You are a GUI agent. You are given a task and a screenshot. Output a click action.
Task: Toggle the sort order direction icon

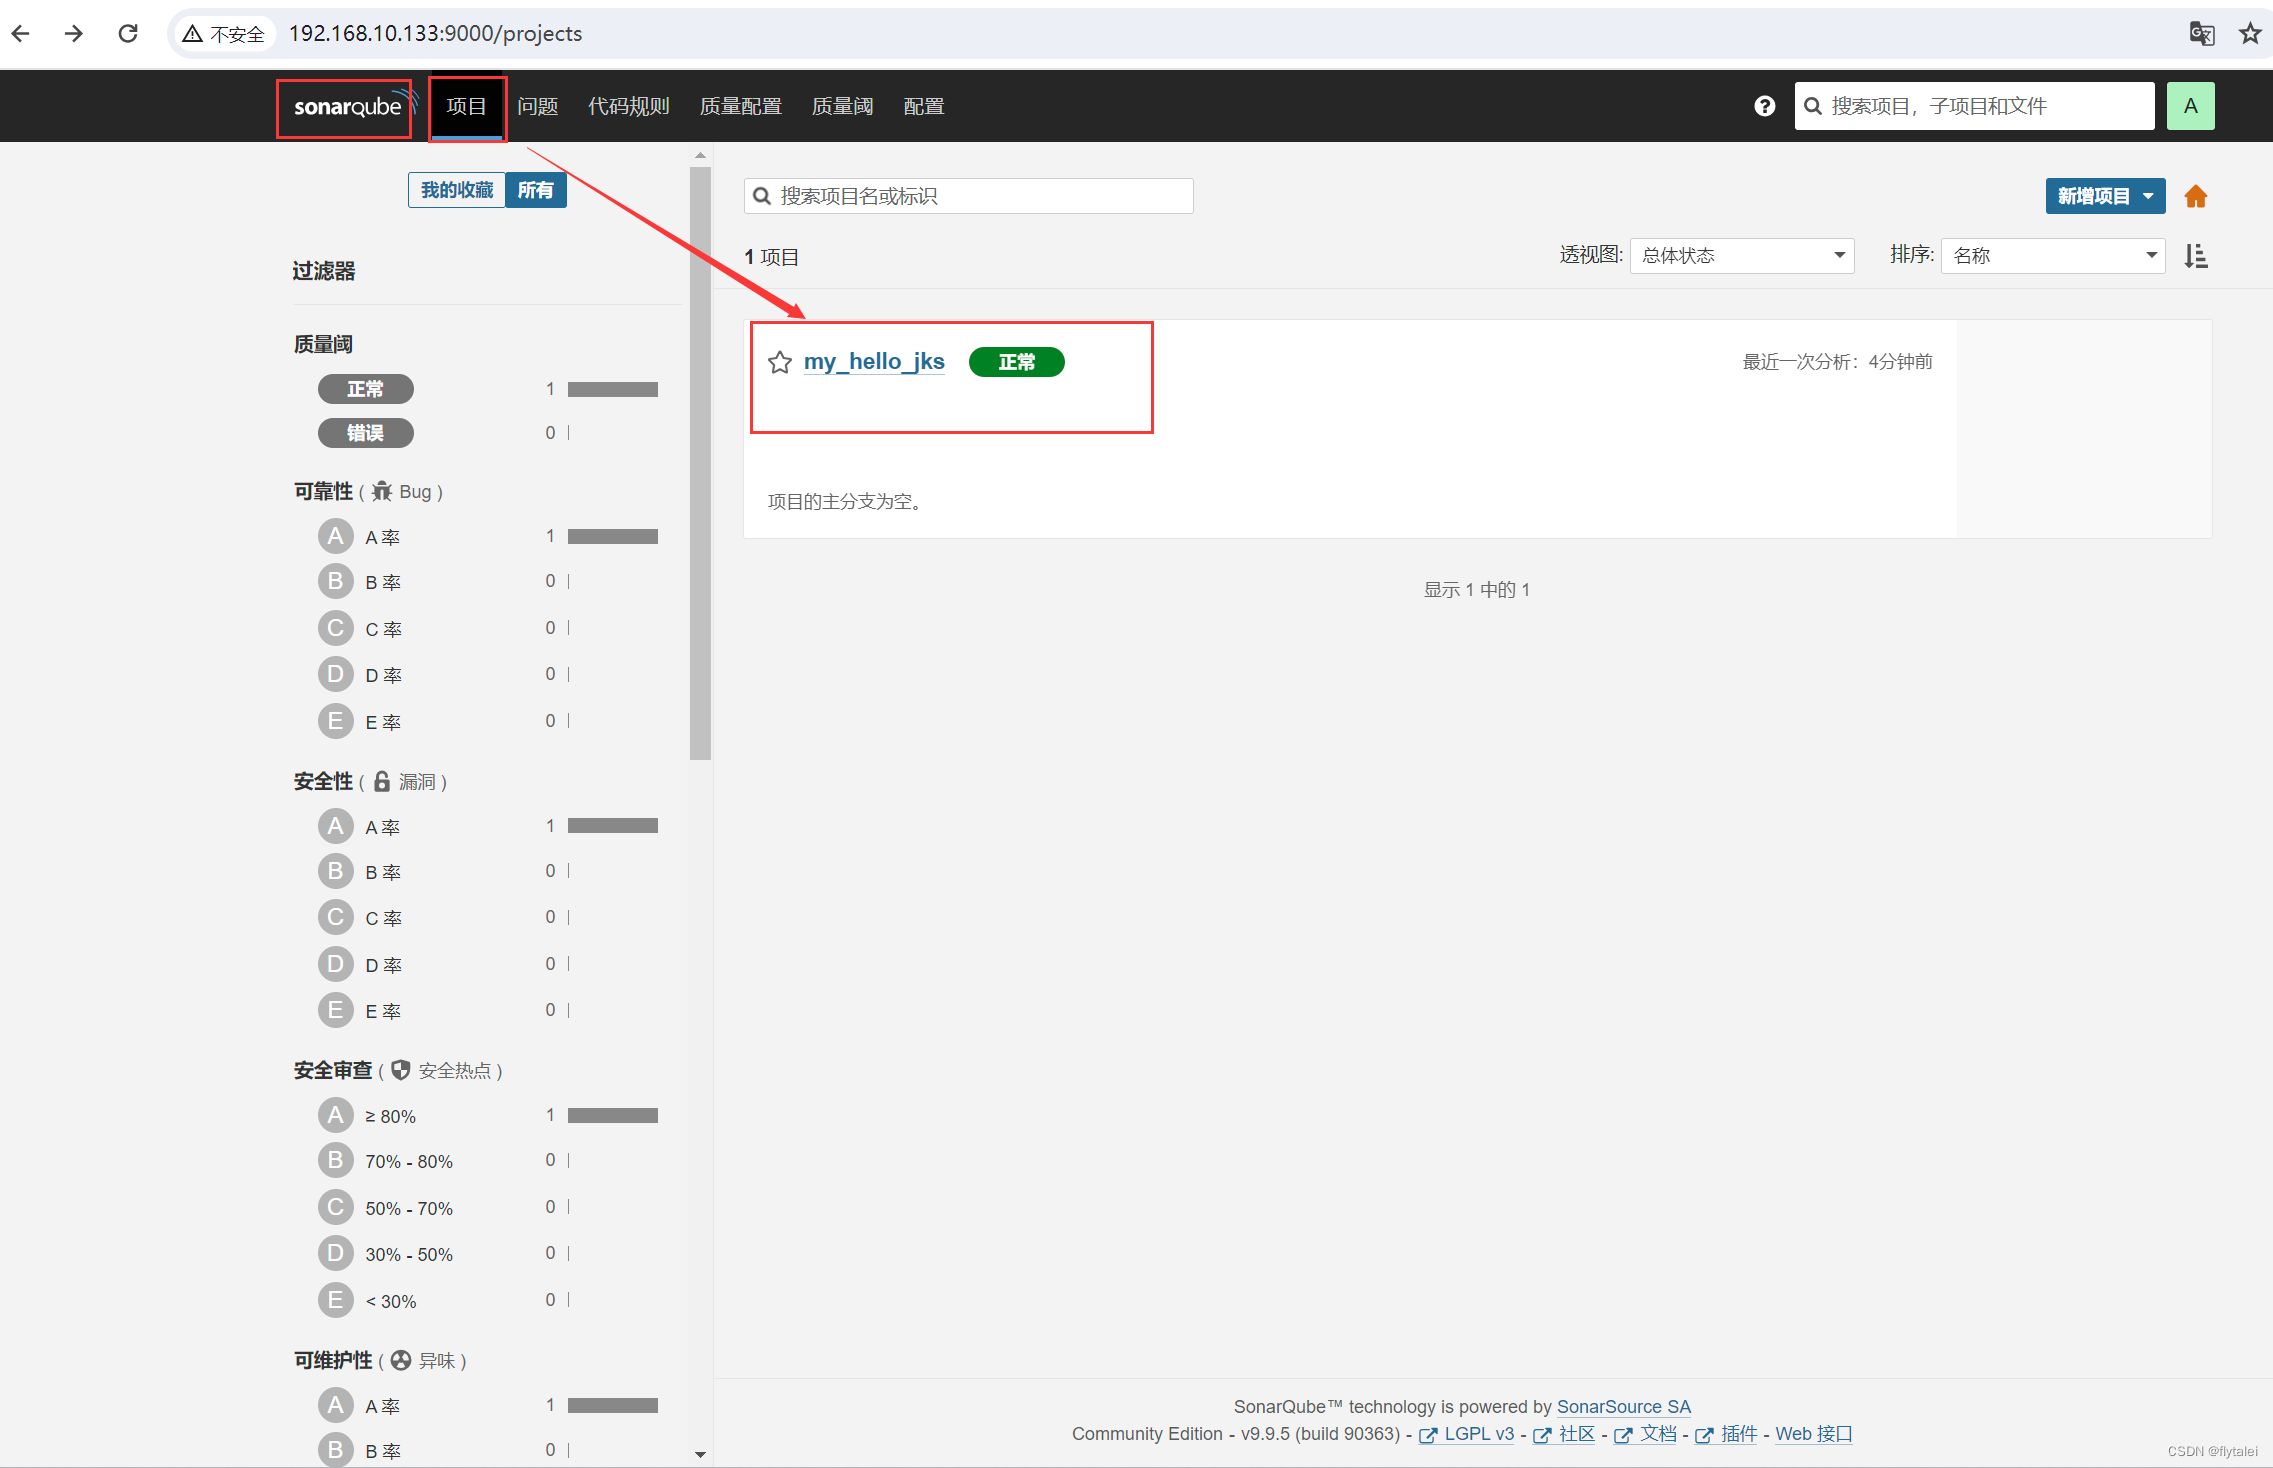click(2196, 256)
